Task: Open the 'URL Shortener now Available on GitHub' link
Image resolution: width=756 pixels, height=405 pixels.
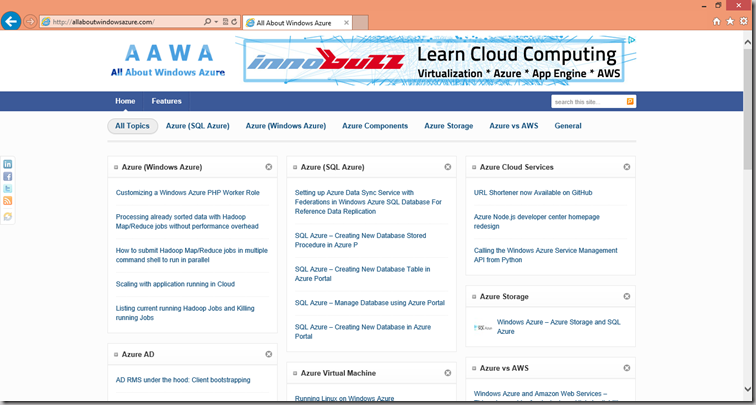Action: click(x=532, y=193)
